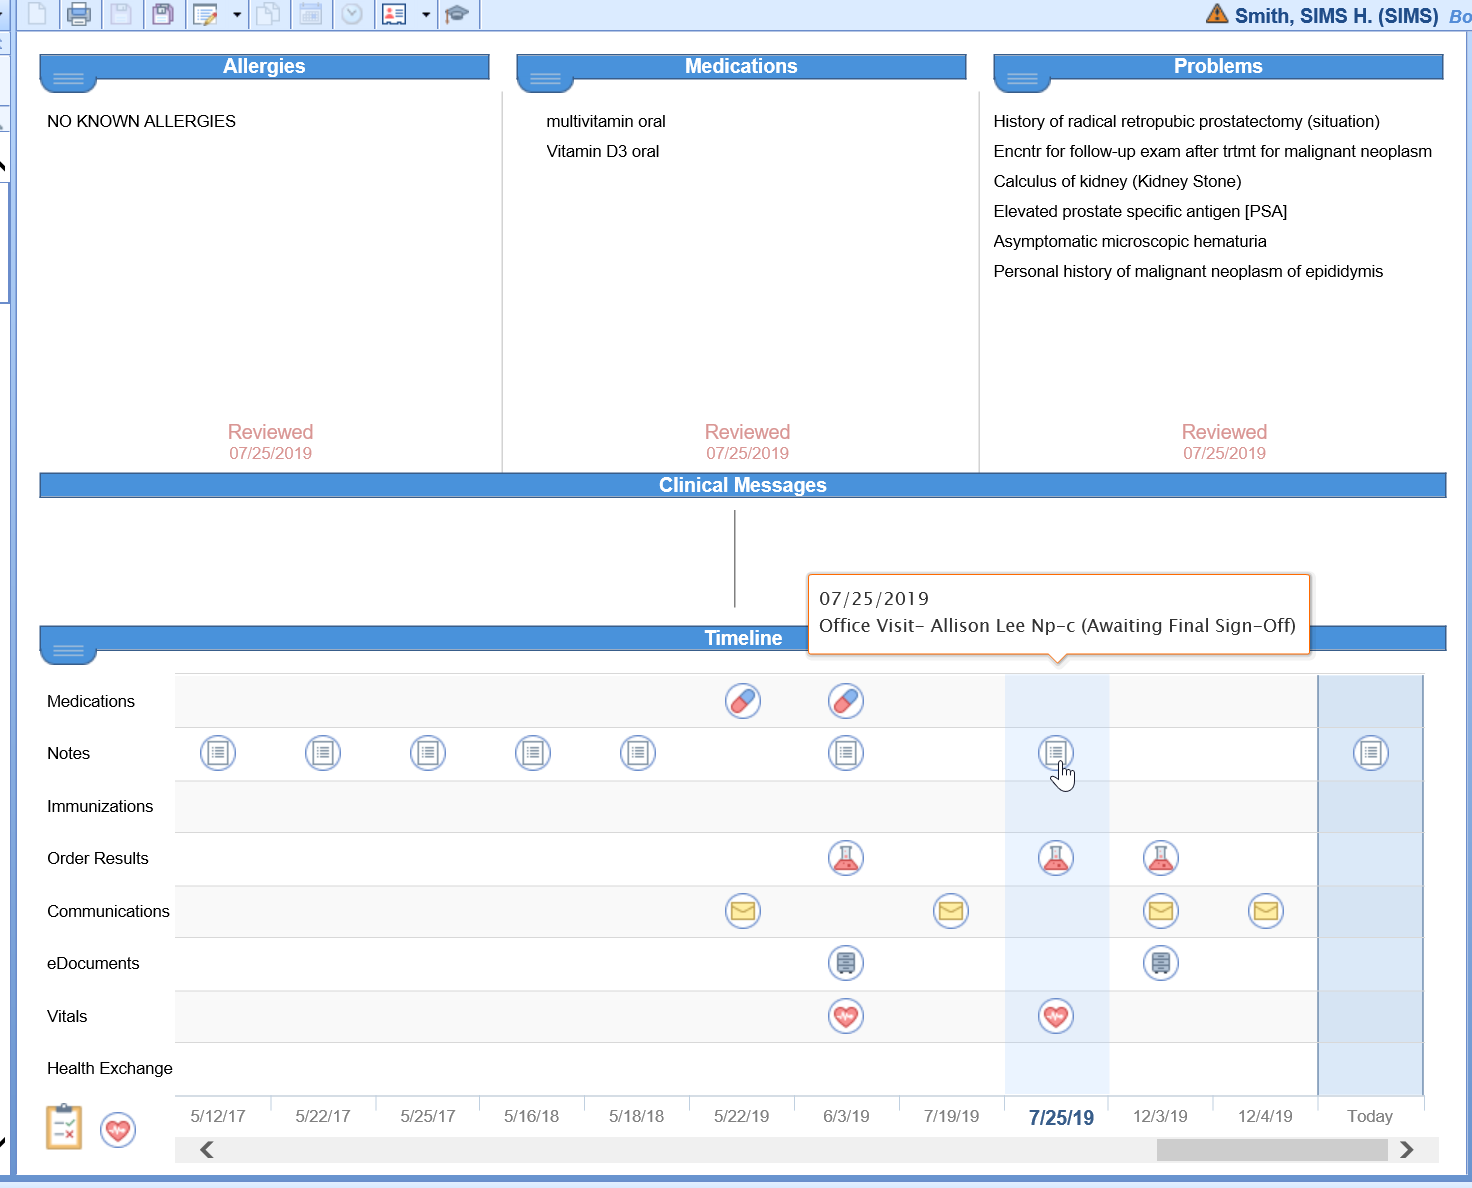Click the Clinical Messages header bar

[x=743, y=485]
